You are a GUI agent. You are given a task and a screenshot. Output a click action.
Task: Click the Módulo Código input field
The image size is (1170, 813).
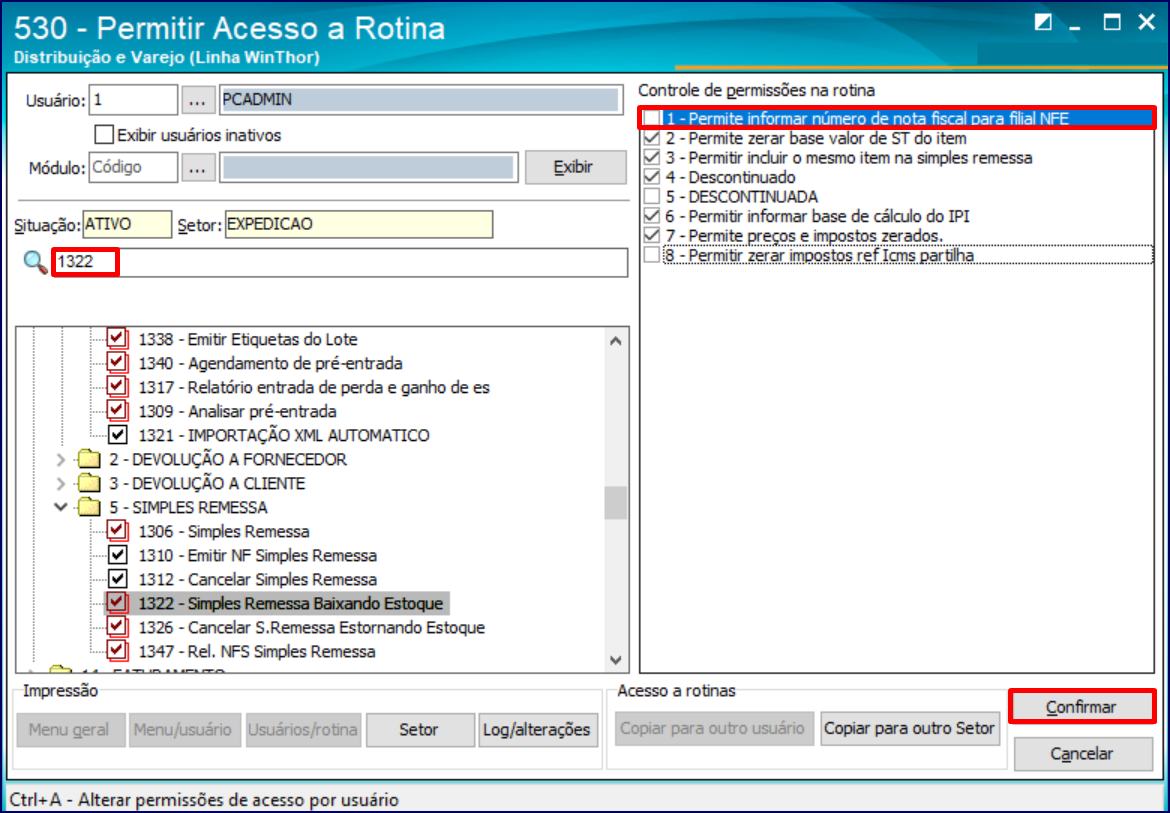133,167
